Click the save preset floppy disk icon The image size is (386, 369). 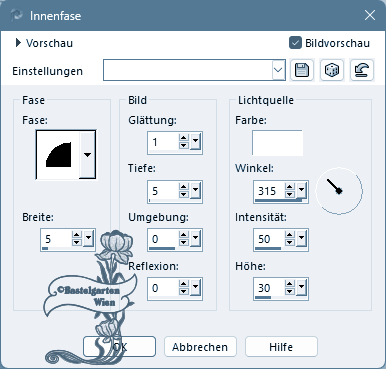pos(302,70)
